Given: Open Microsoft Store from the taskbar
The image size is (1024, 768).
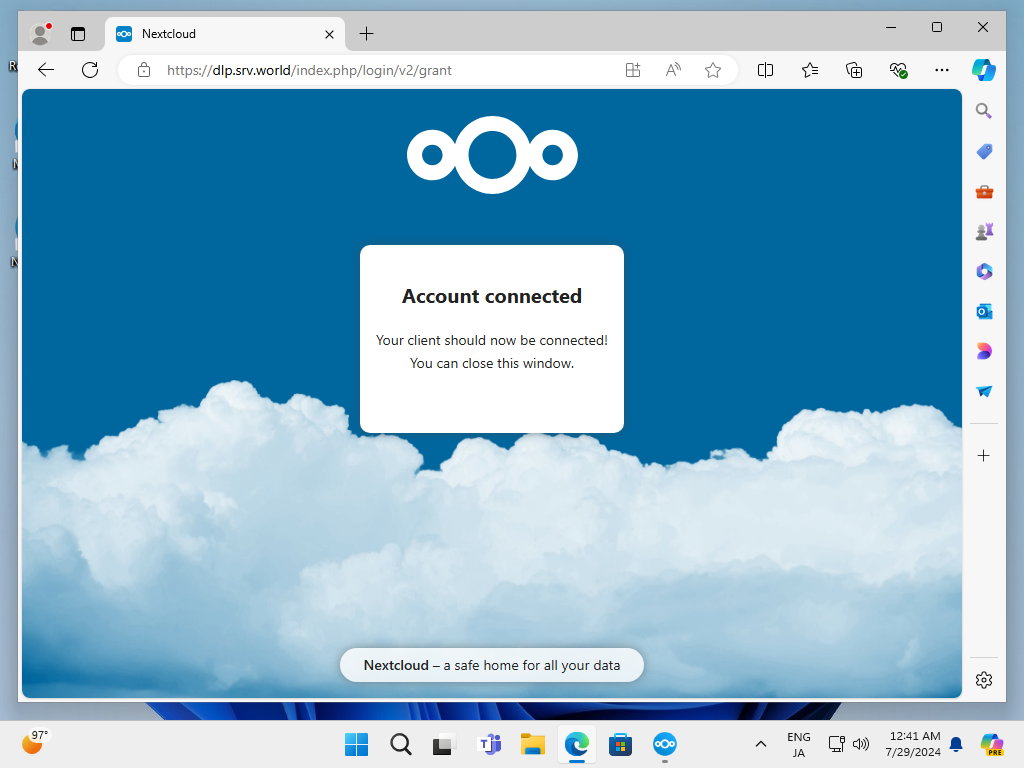Looking at the screenshot, I should (620, 744).
